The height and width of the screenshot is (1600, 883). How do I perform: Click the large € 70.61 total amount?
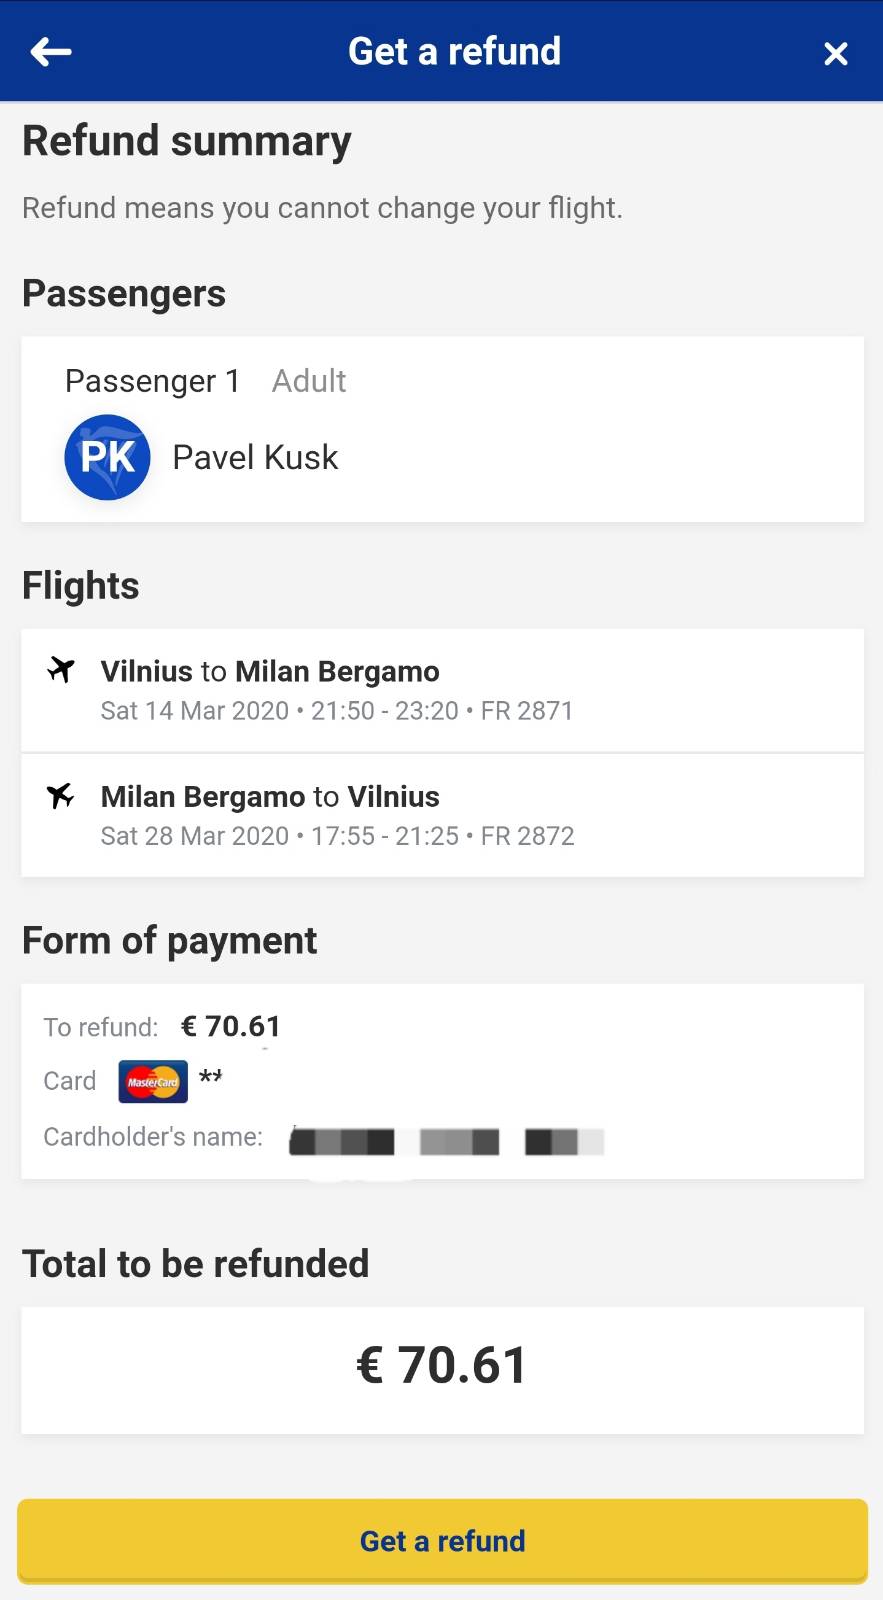tap(442, 1366)
